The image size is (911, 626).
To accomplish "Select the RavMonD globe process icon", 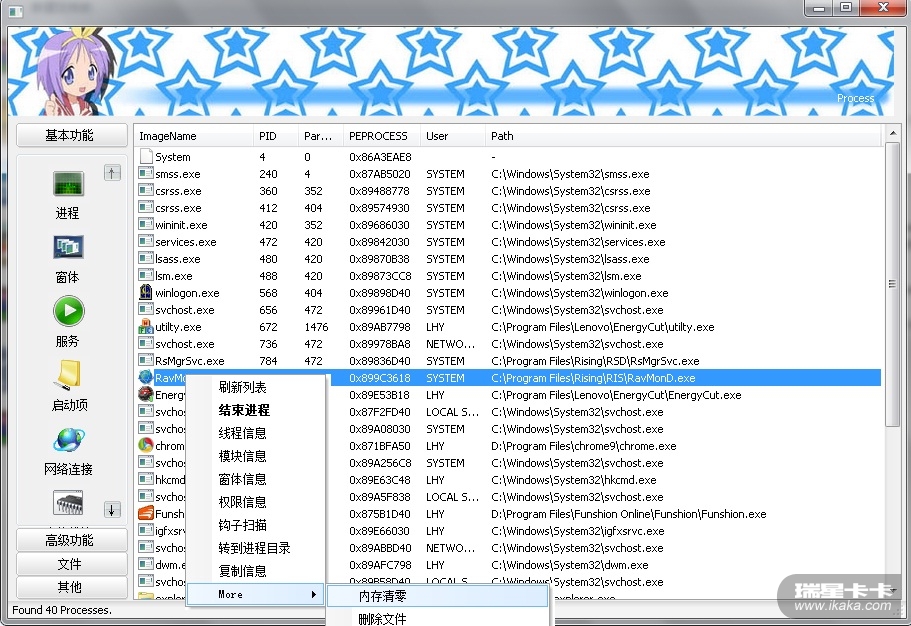I will pos(146,377).
